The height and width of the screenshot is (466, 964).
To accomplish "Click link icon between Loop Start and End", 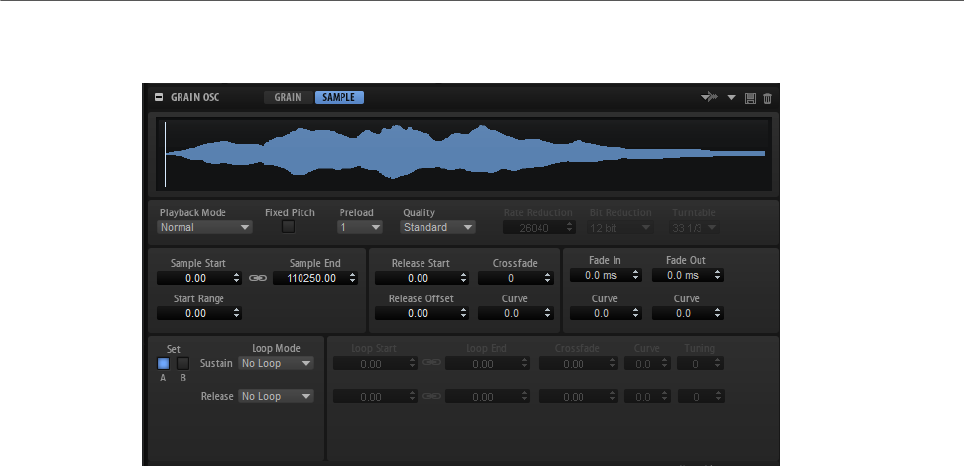I will click(432, 363).
